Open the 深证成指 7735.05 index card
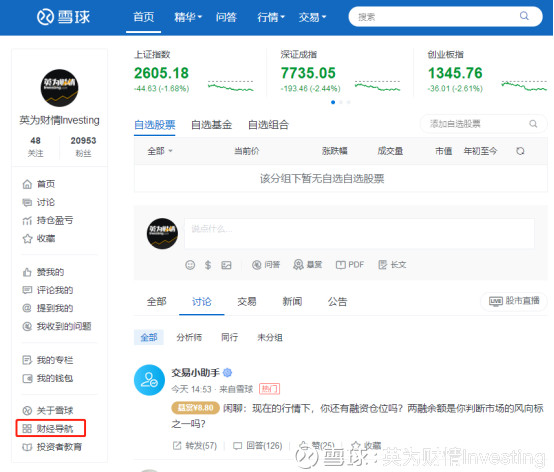554x472 pixels. [x=341, y=72]
